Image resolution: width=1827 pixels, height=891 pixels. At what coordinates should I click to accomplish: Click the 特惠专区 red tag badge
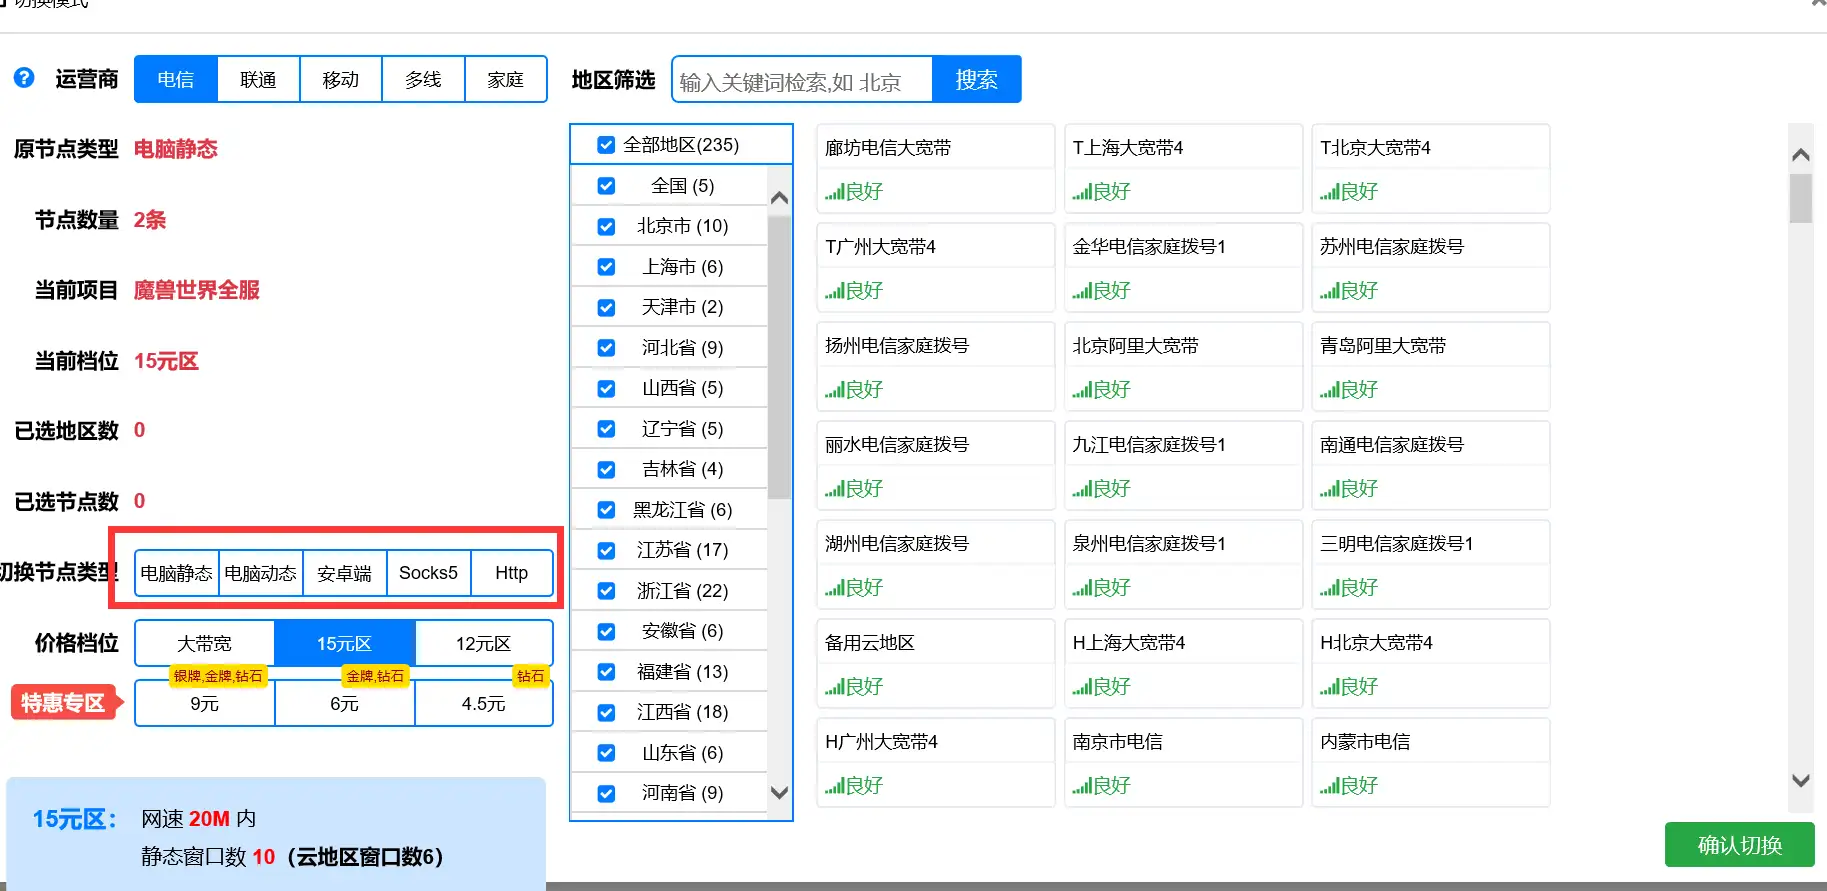coord(64,703)
